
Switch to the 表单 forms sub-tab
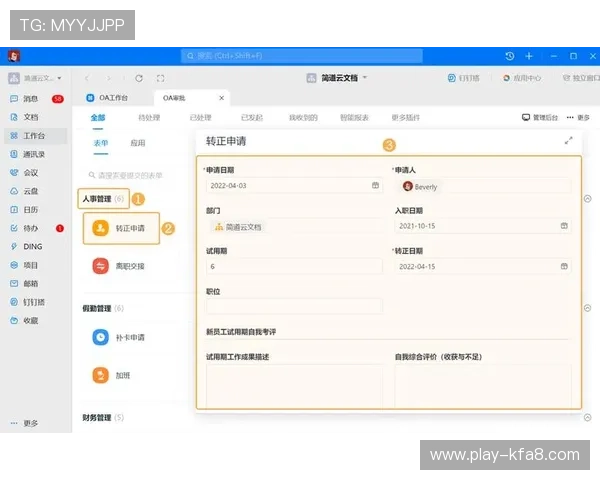pos(101,143)
